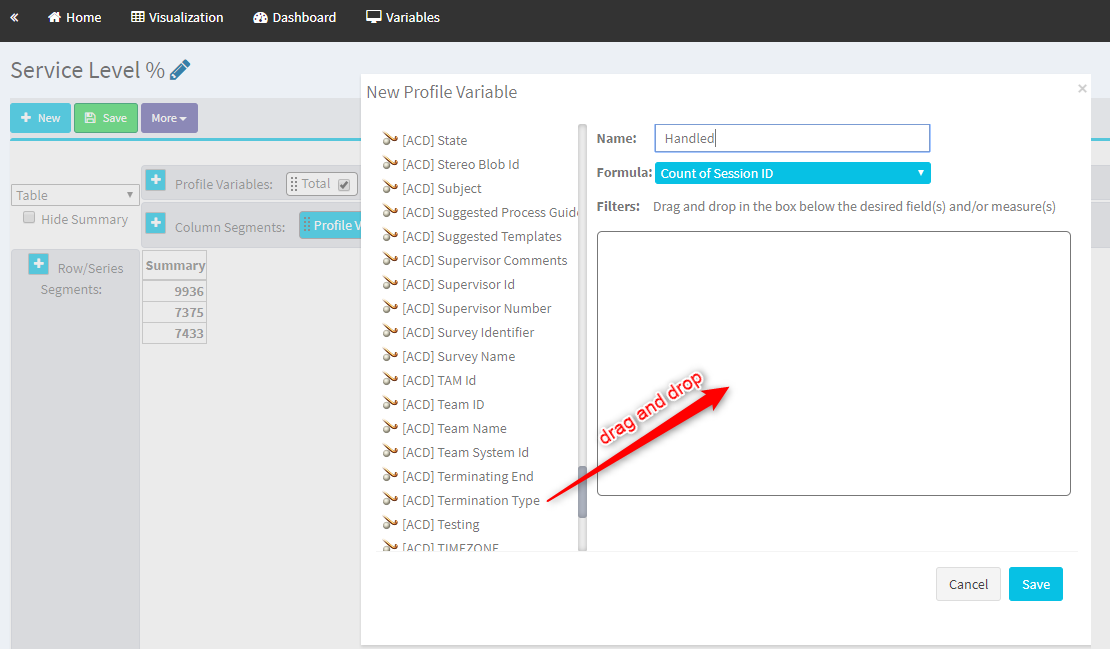The height and width of the screenshot is (649, 1110).
Task: Click the field icon beside [ACD] Testing
Action: [390, 524]
